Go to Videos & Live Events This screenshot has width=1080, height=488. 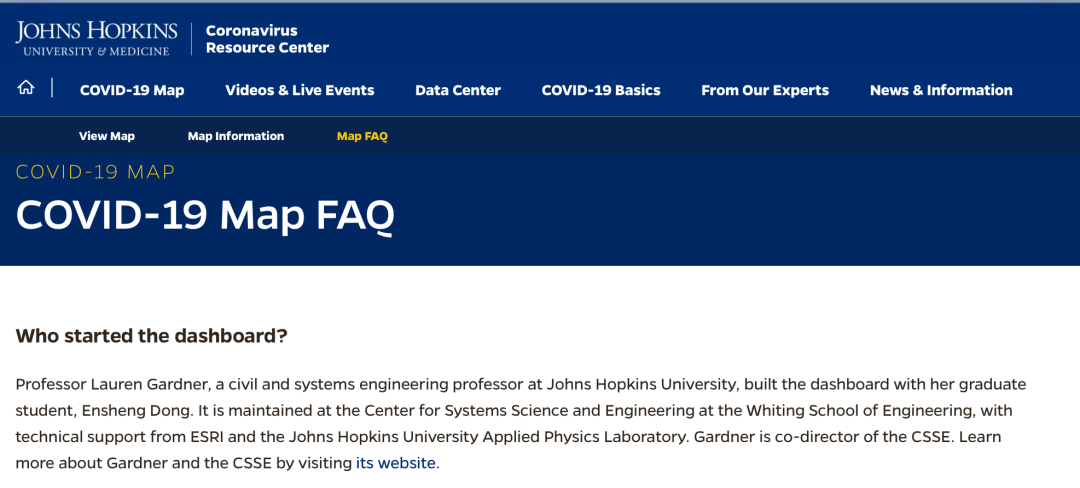299,90
